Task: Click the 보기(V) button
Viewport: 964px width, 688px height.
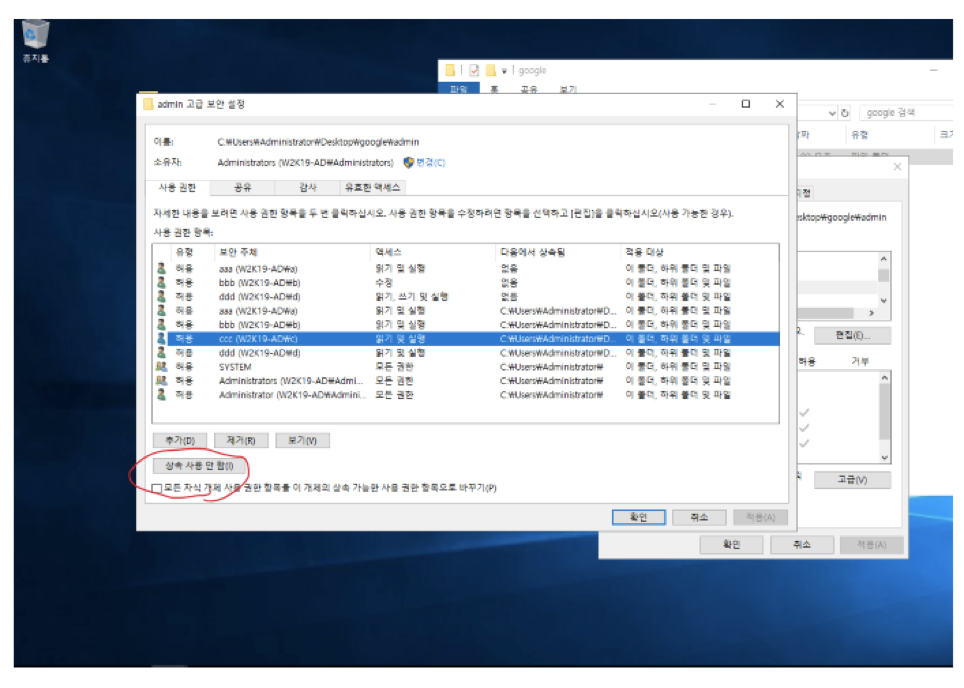Action: 302,441
